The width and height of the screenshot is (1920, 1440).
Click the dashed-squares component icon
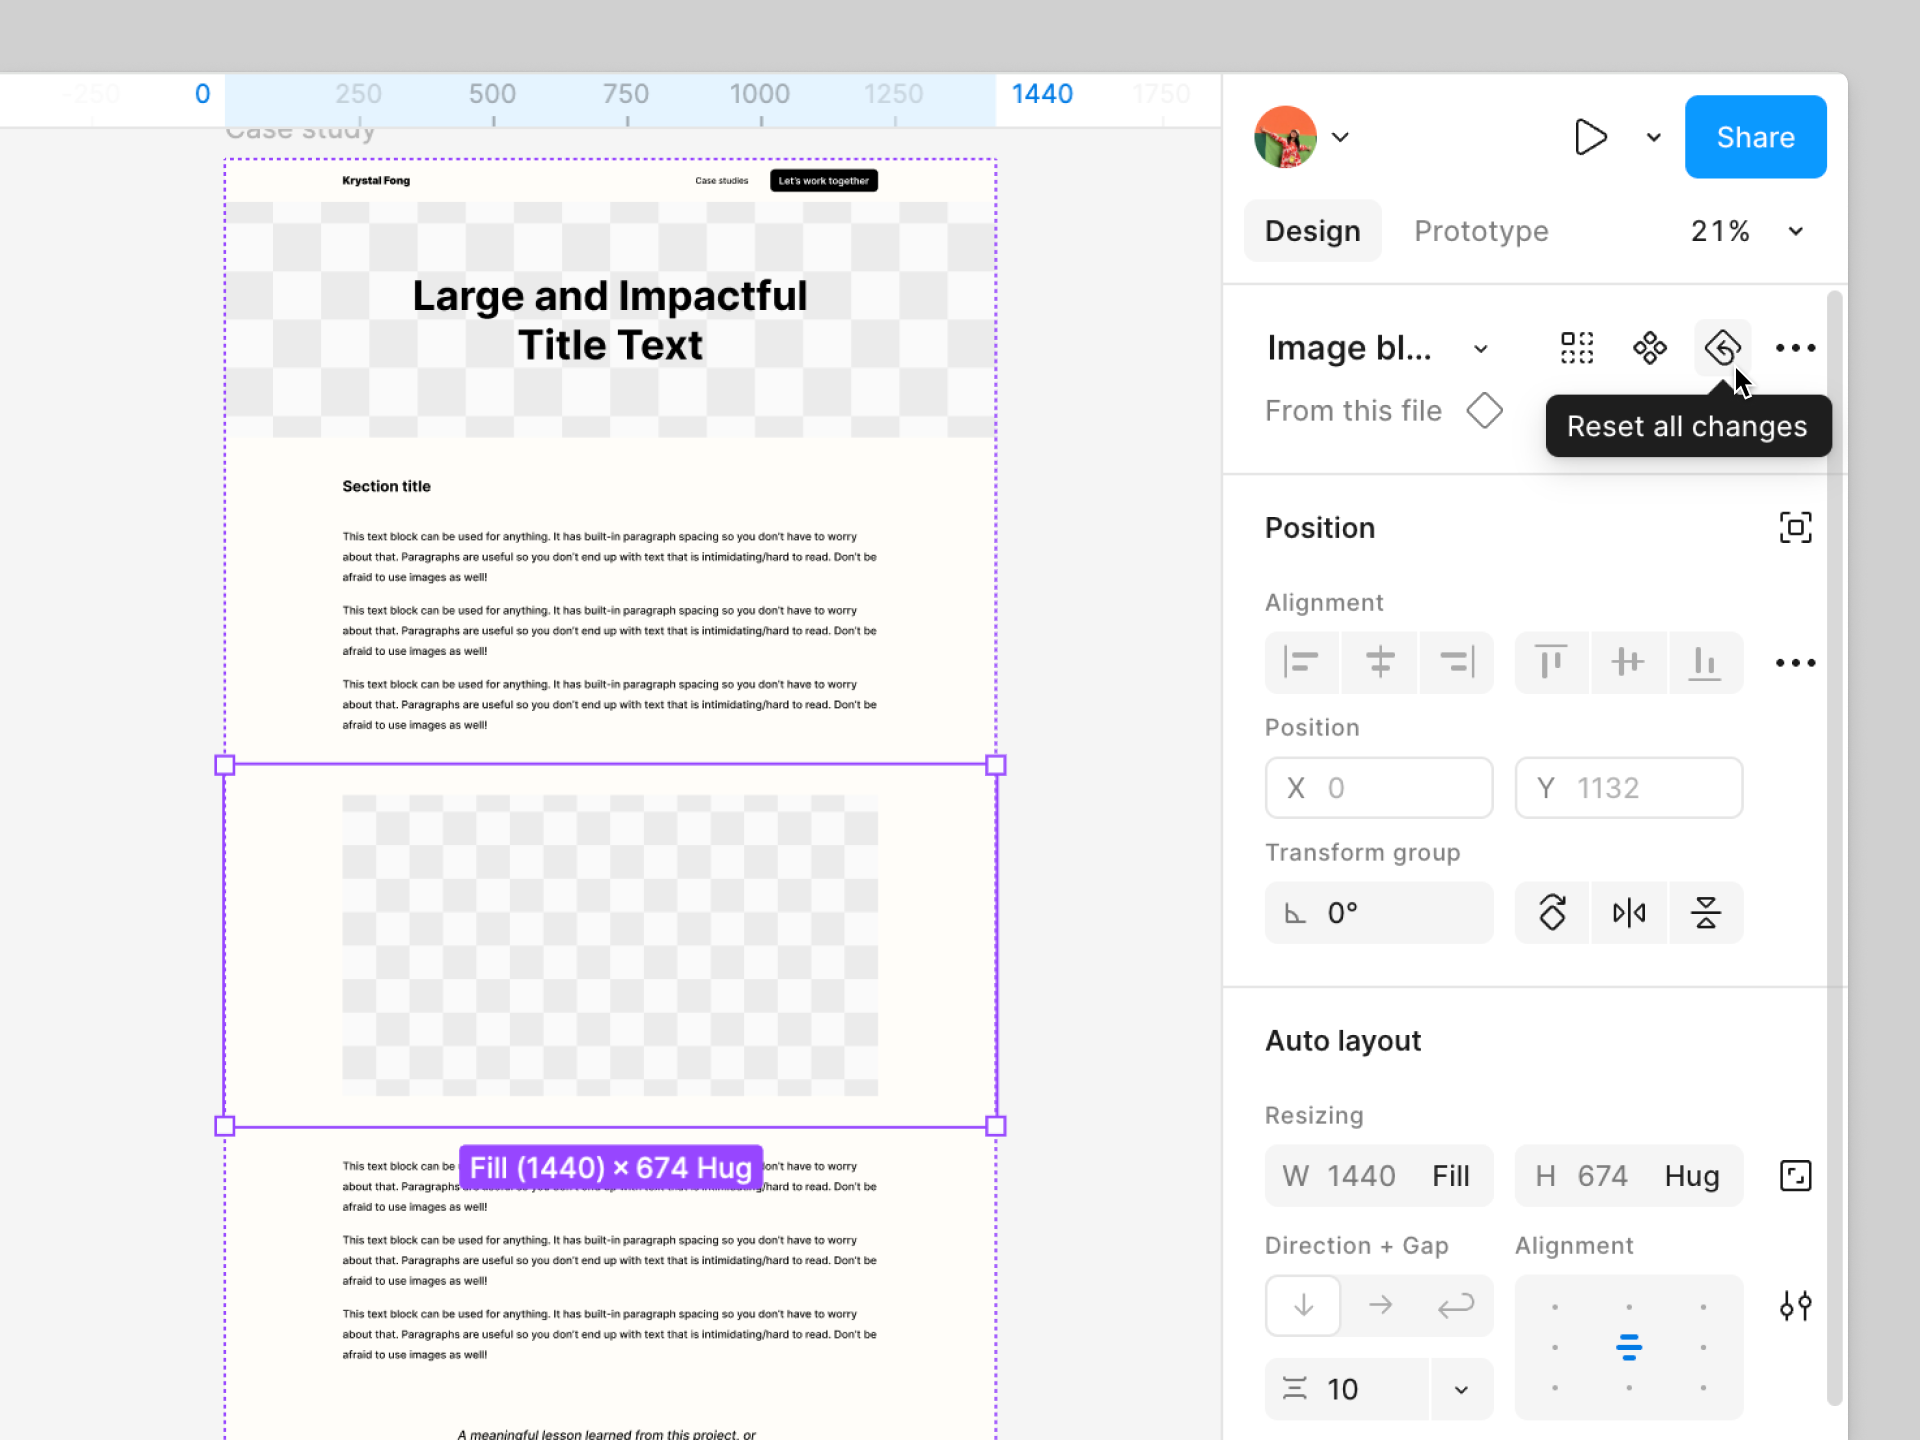[1576, 348]
